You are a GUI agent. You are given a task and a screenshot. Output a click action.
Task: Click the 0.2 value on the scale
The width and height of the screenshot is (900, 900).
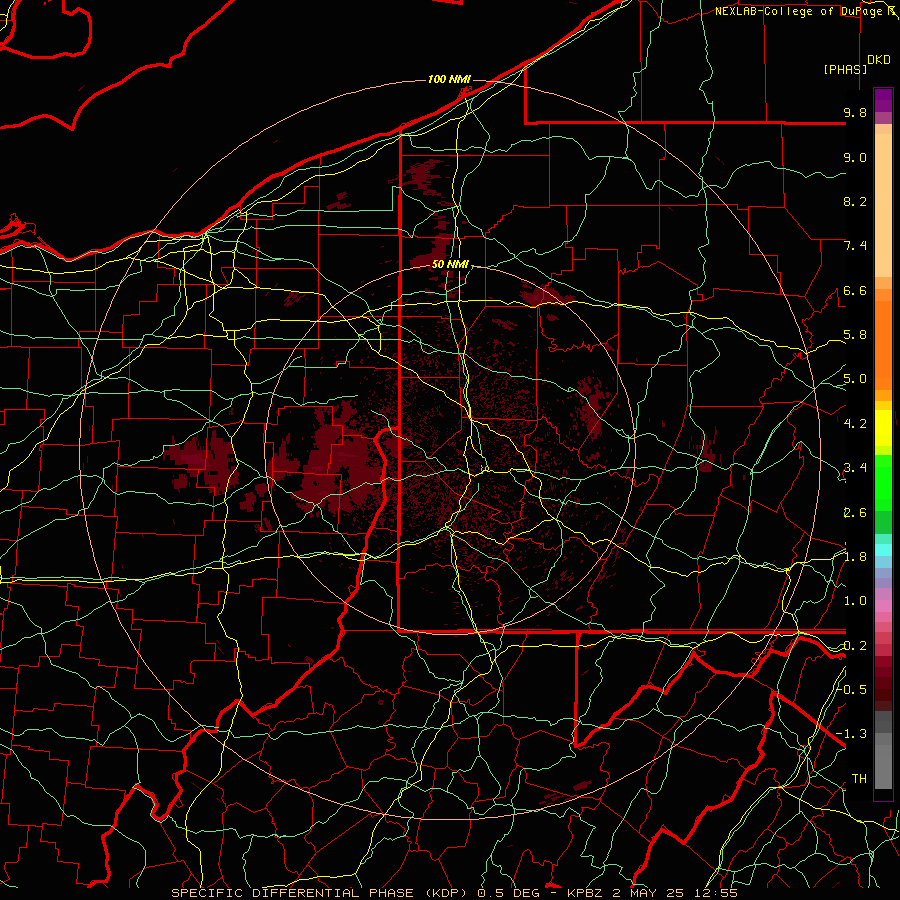[x=855, y=646]
